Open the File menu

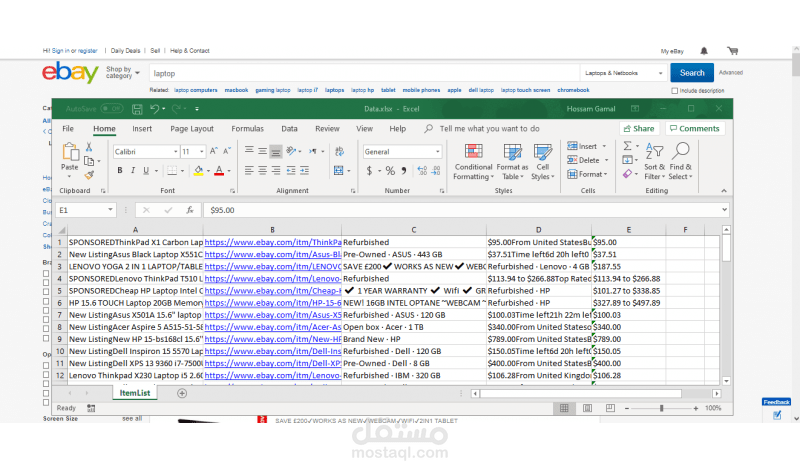tap(68, 129)
